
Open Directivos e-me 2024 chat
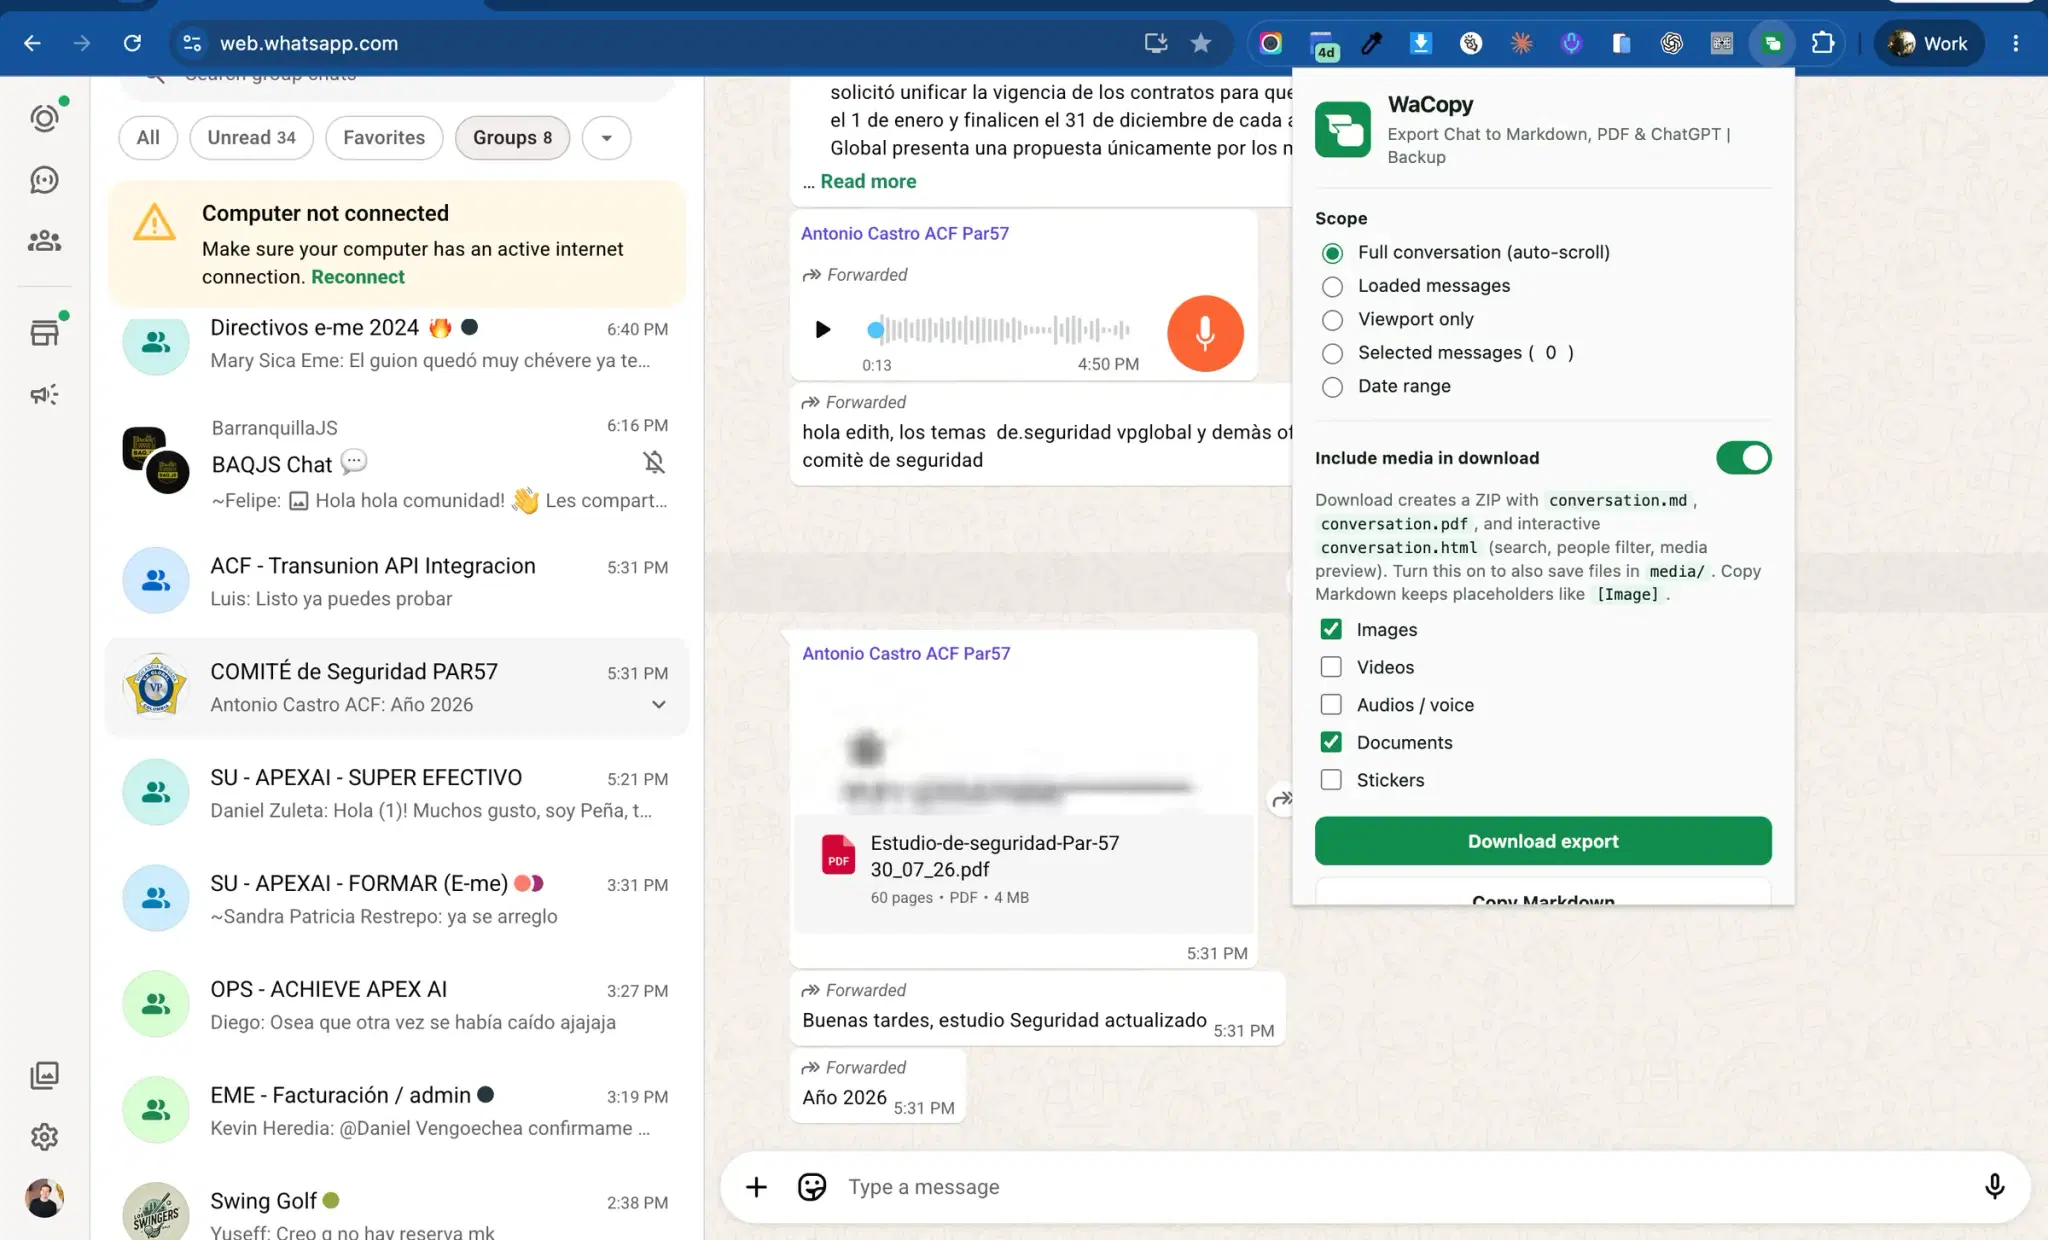coord(397,343)
